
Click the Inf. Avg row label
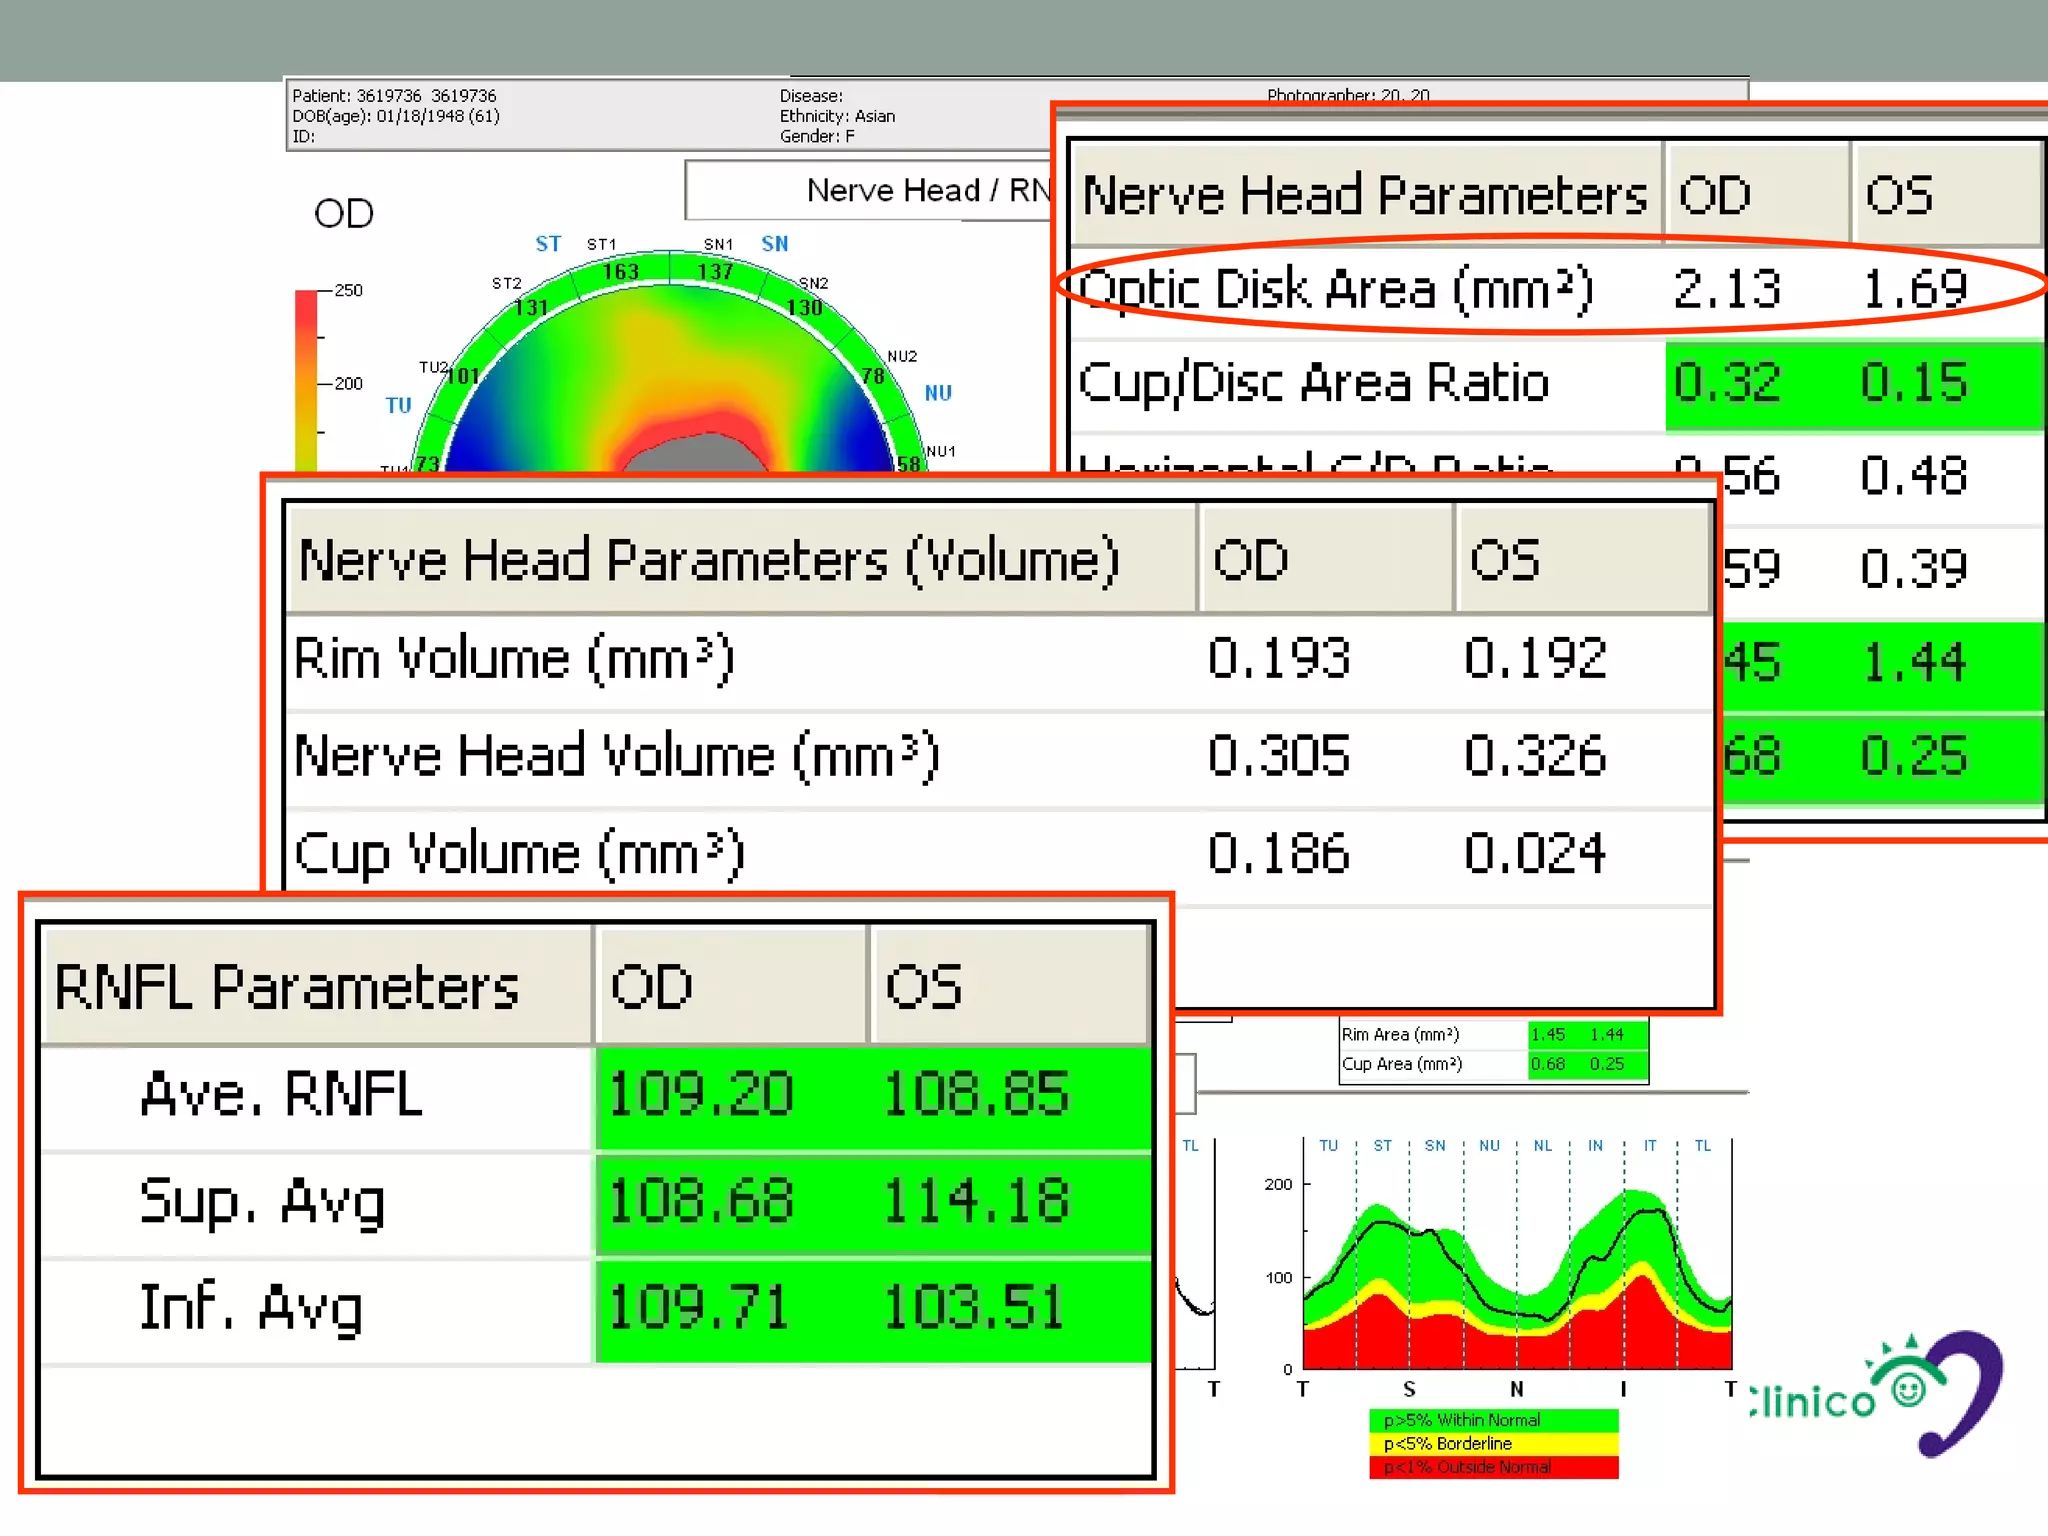[x=251, y=1308]
